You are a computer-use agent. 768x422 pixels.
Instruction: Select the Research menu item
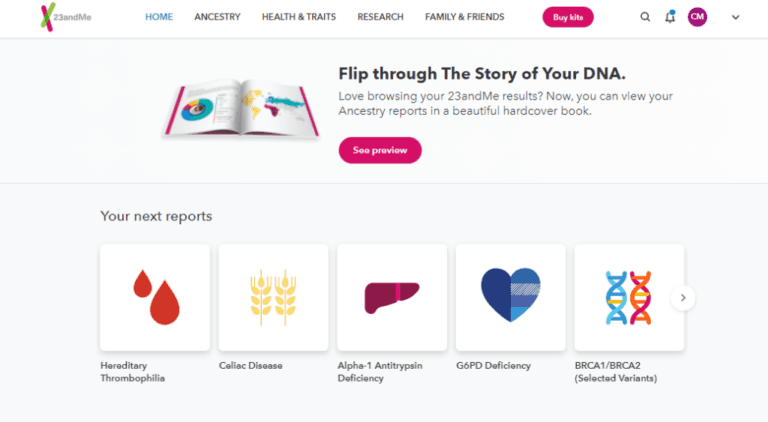tap(381, 17)
